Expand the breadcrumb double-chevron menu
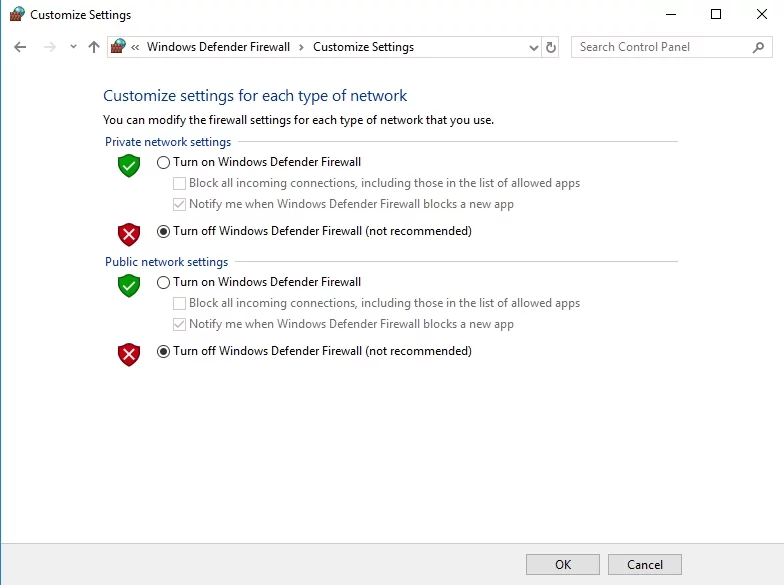The height and width of the screenshot is (585, 784). point(136,47)
